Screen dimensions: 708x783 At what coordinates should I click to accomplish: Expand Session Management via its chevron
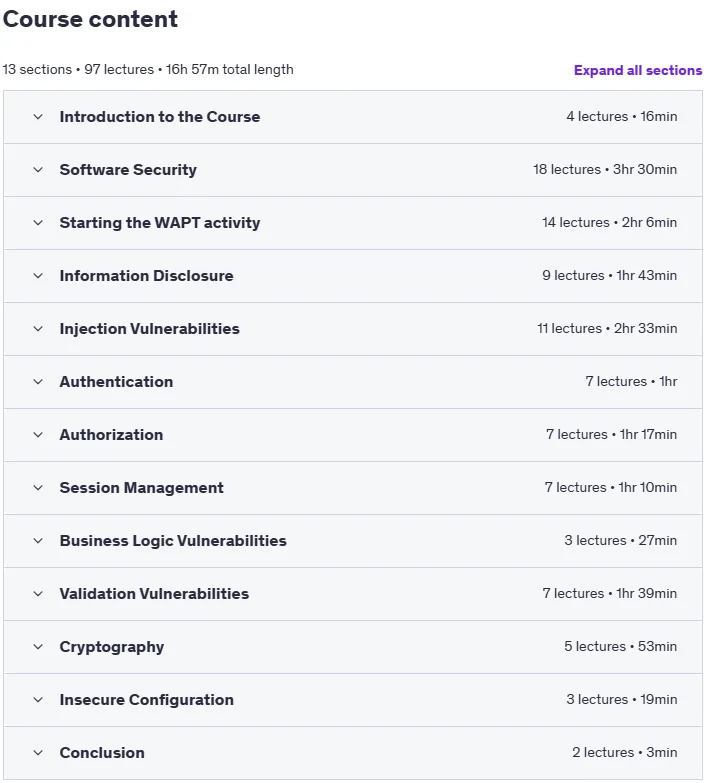click(x=38, y=488)
